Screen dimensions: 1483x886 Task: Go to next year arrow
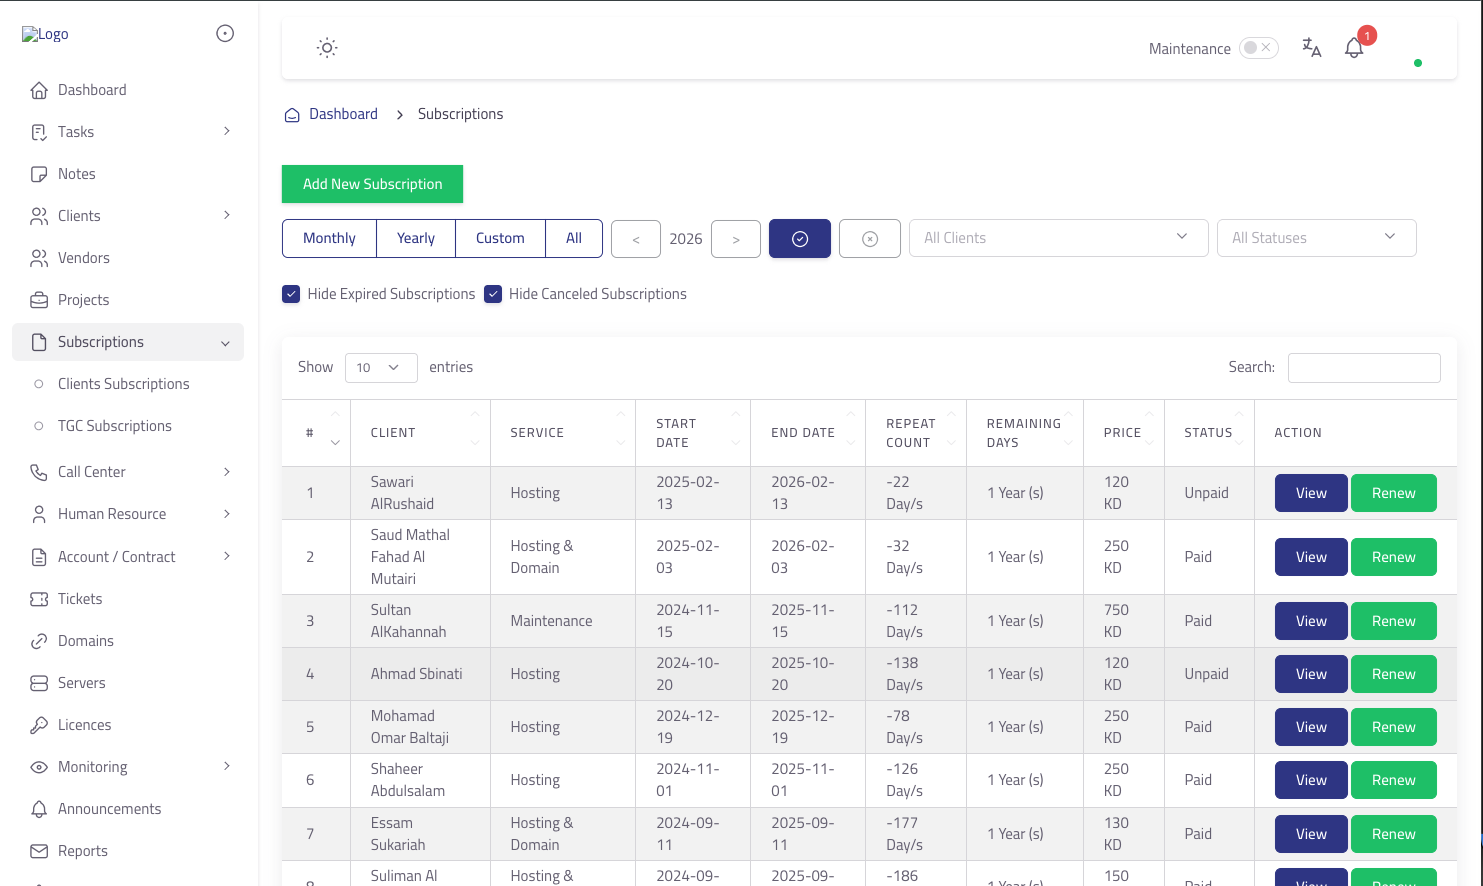[736, 239]
